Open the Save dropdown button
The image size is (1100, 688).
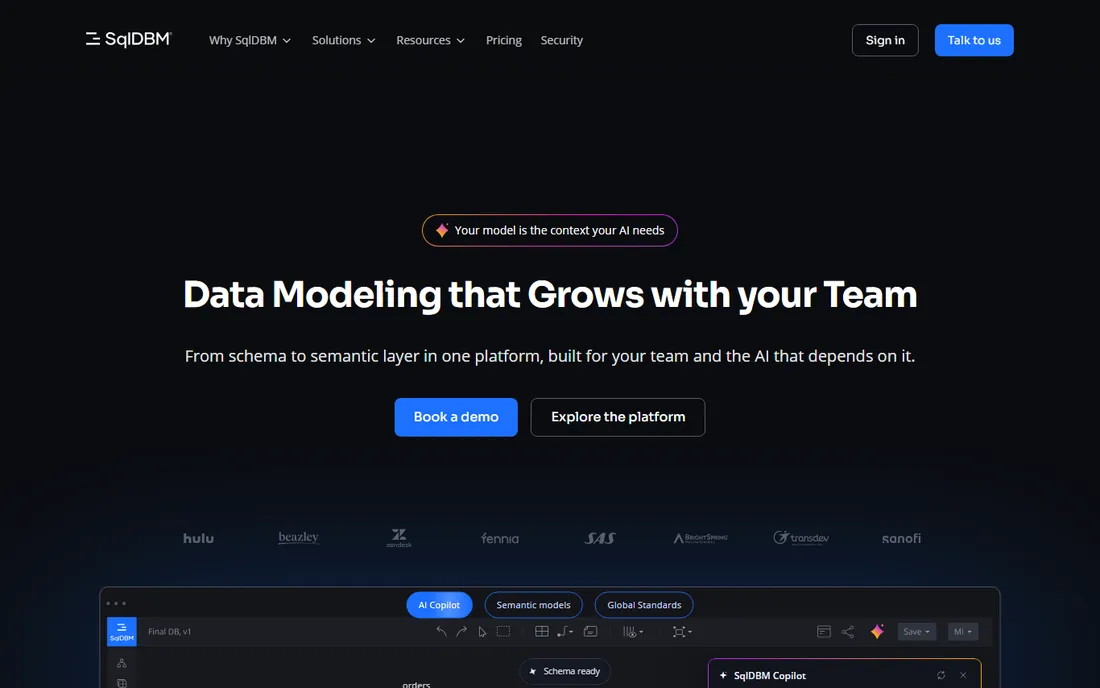click(916, 631)
